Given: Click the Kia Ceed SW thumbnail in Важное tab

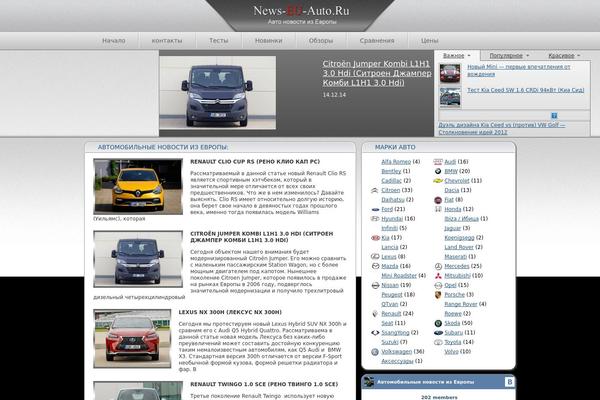Looking at the screenshot, I should point(450,97).
